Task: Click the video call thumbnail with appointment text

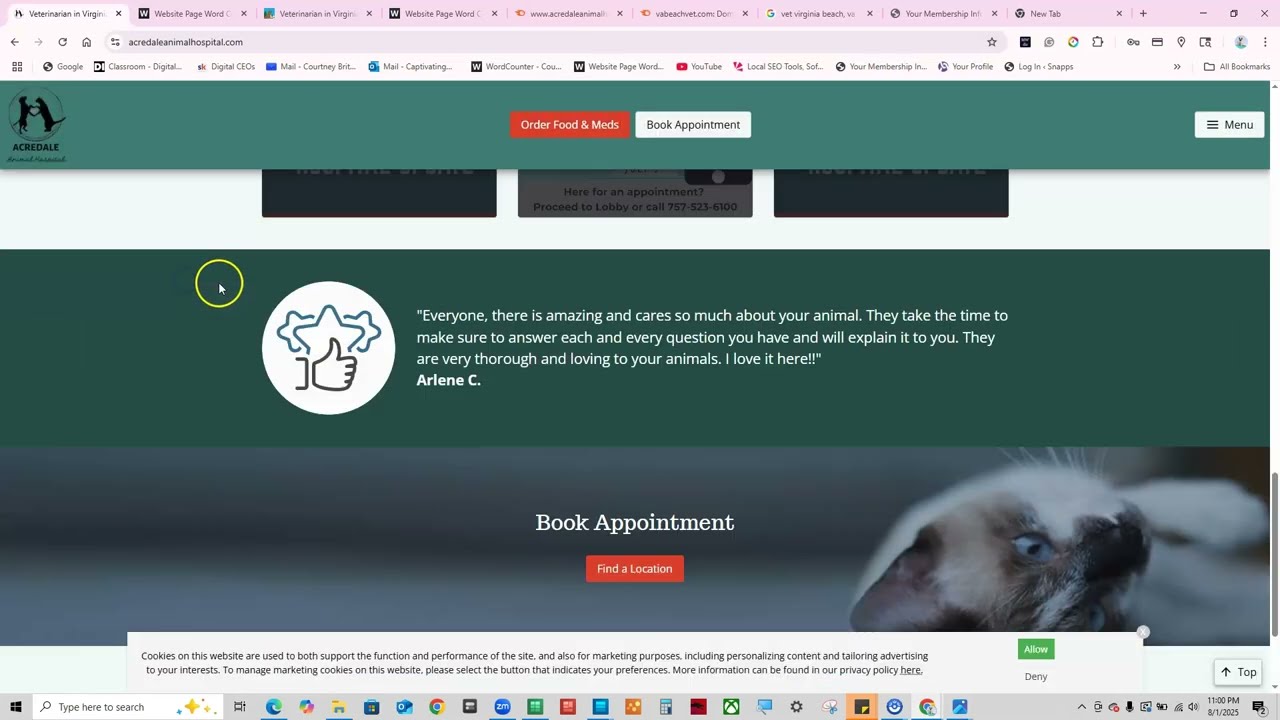Action: pyautogui.click(x=635, y=193)
